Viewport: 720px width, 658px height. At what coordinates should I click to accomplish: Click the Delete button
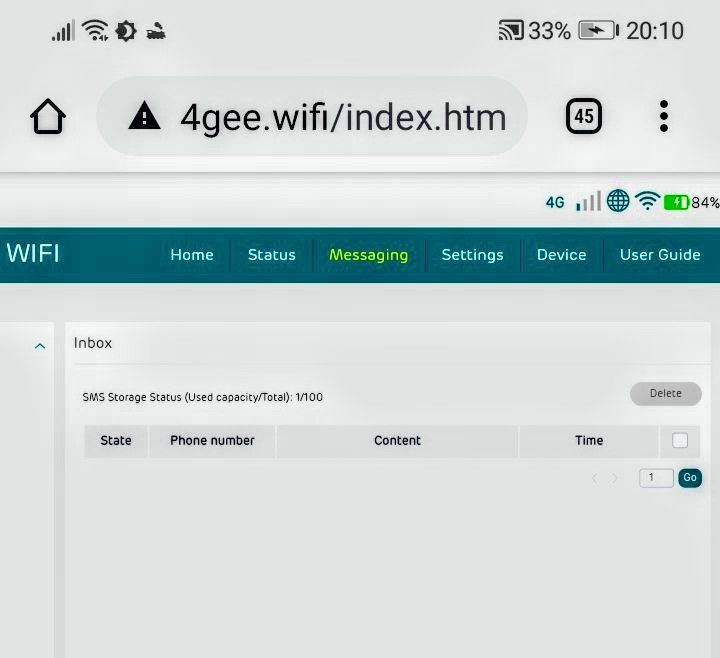[666, 394]
